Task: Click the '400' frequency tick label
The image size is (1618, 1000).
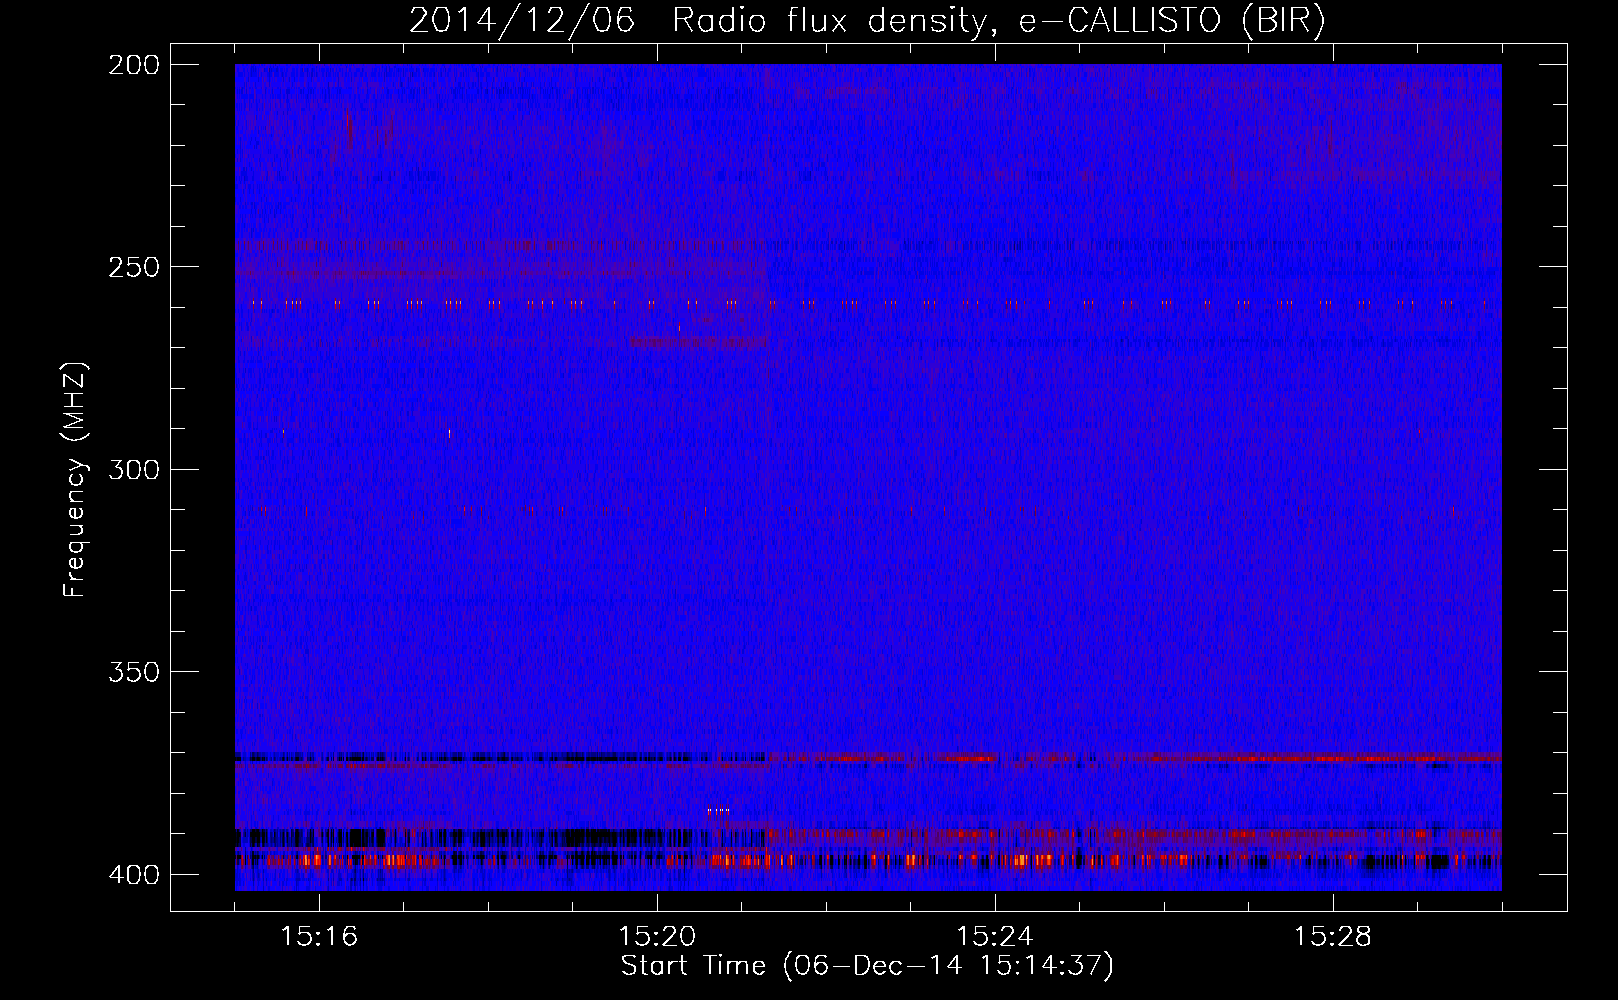Action: pos(133,875)
